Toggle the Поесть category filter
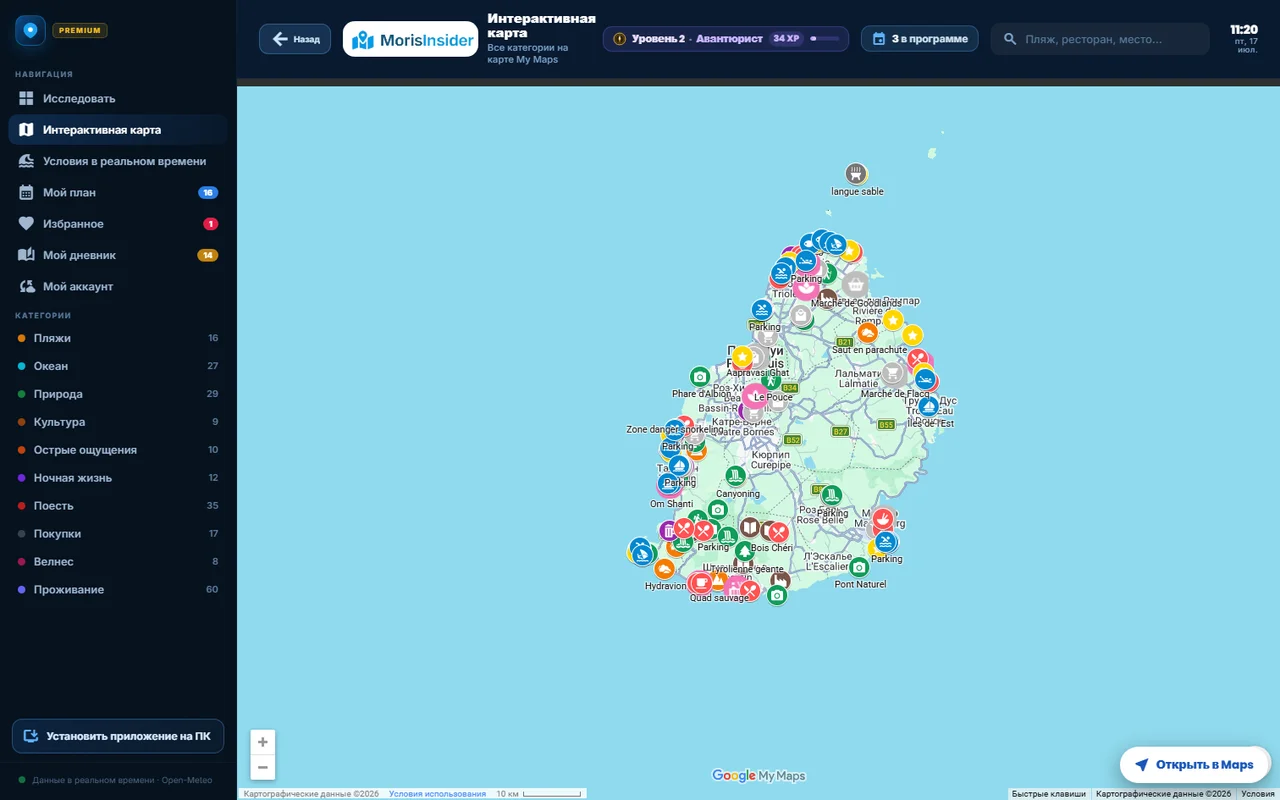Screen dimensions: 1280x800 [118, 506]
